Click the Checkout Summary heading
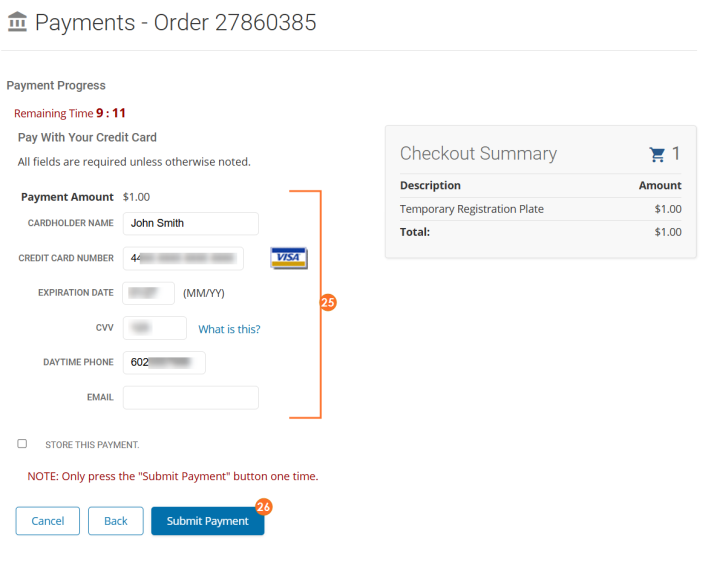Screen dimensions: 708x563 [478, 154]
